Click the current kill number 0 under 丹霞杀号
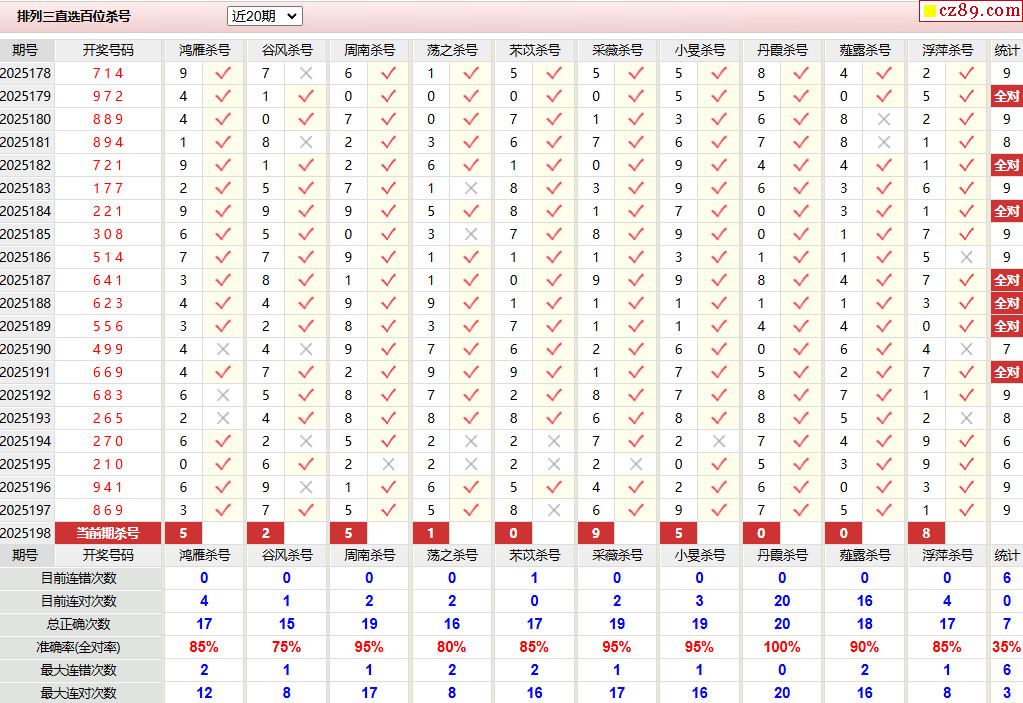The width and height of the screenshot is (1023, 703). tap(761, 533)
